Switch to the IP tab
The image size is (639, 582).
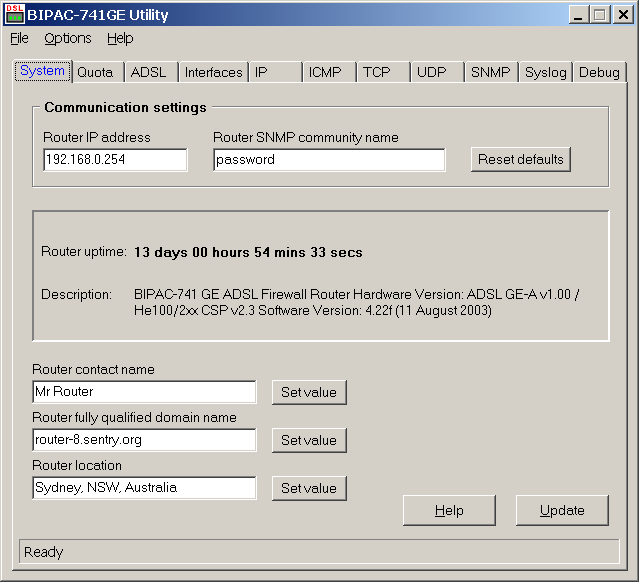click(x=276, y=72)
